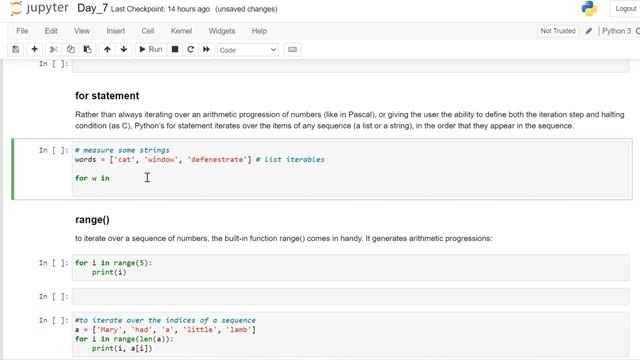Run the selected cell
640x360 pixels.
point(151,49)
